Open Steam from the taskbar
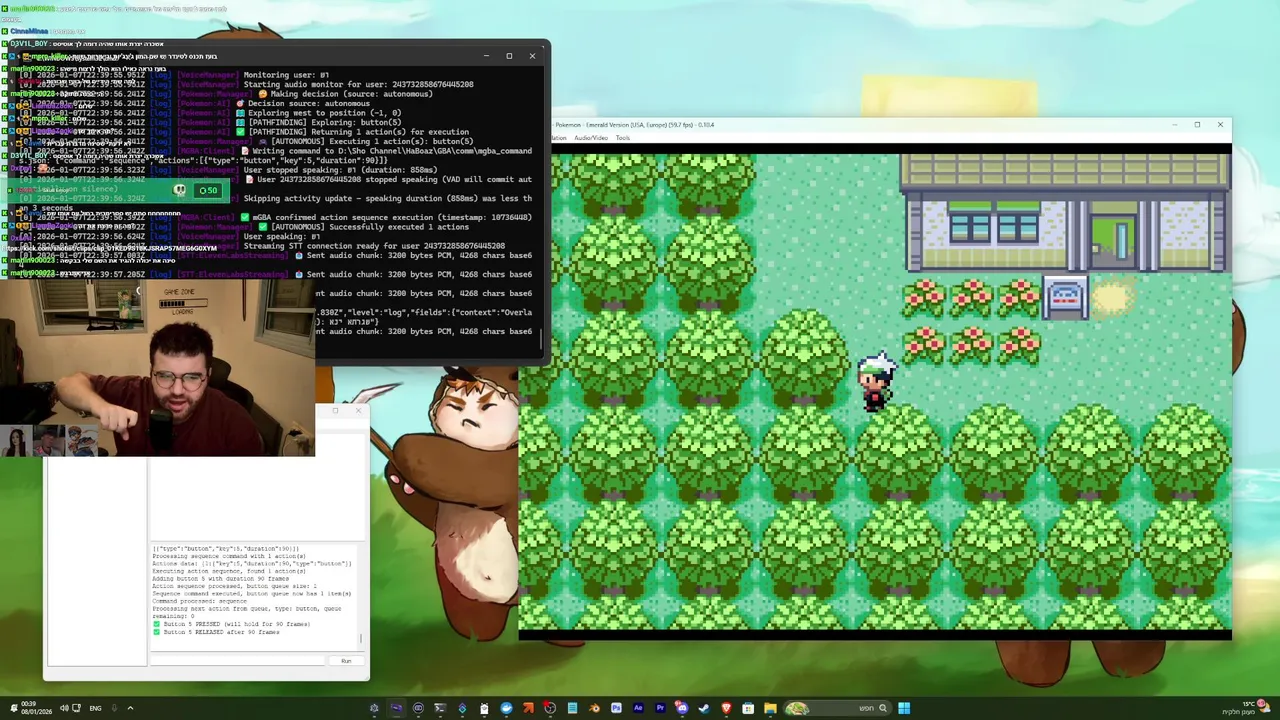Screen dimensions: 1280x720 [x=704, y=708]
